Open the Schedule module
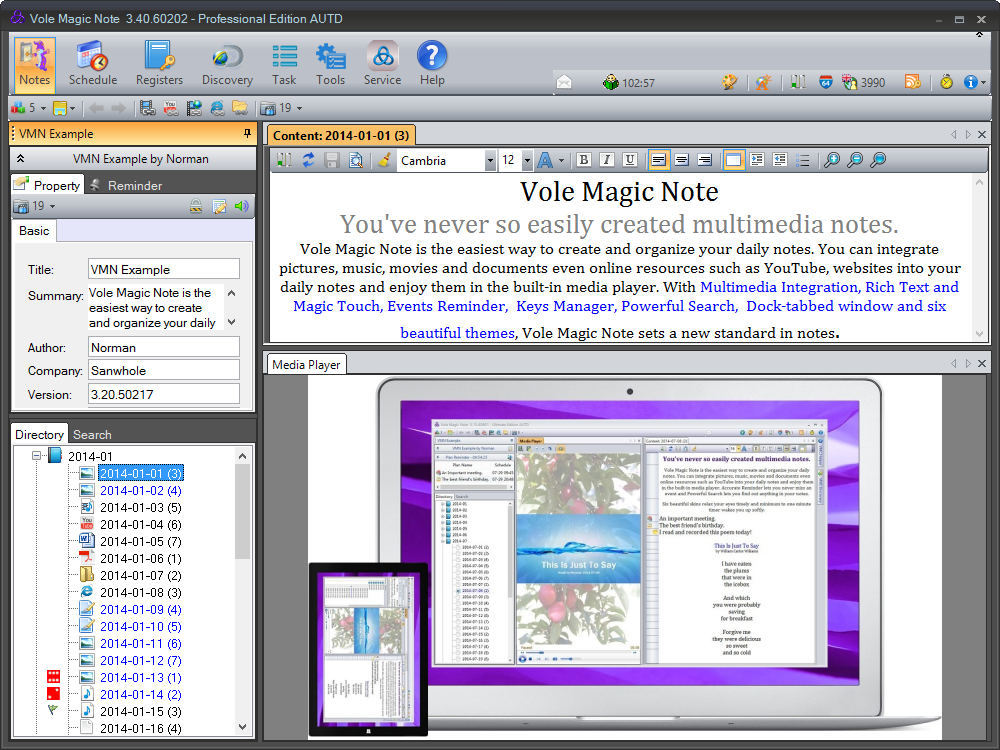This screenshot has width=1000, height=750. pos(93,62)
